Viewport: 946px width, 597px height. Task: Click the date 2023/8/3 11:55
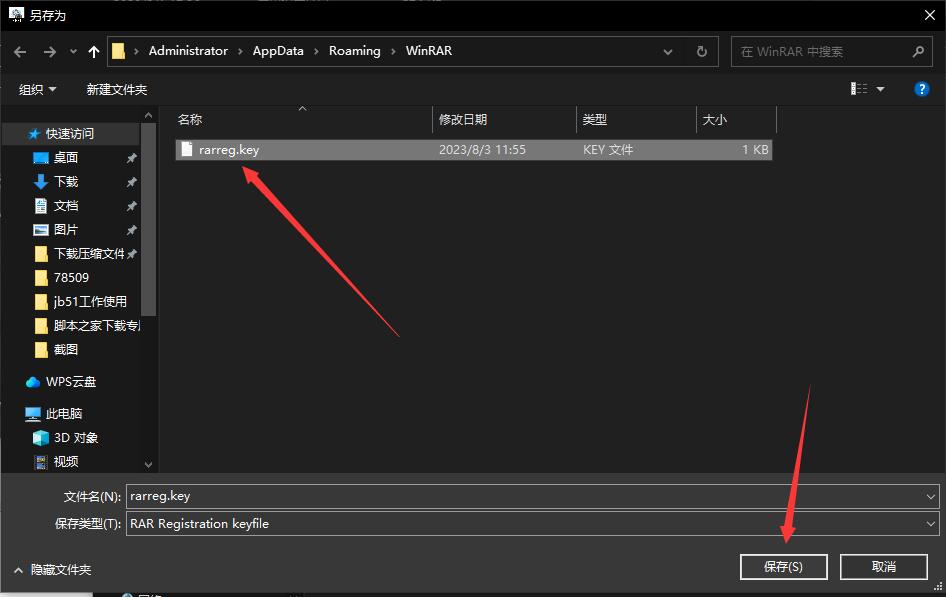(x=482, y=150)
